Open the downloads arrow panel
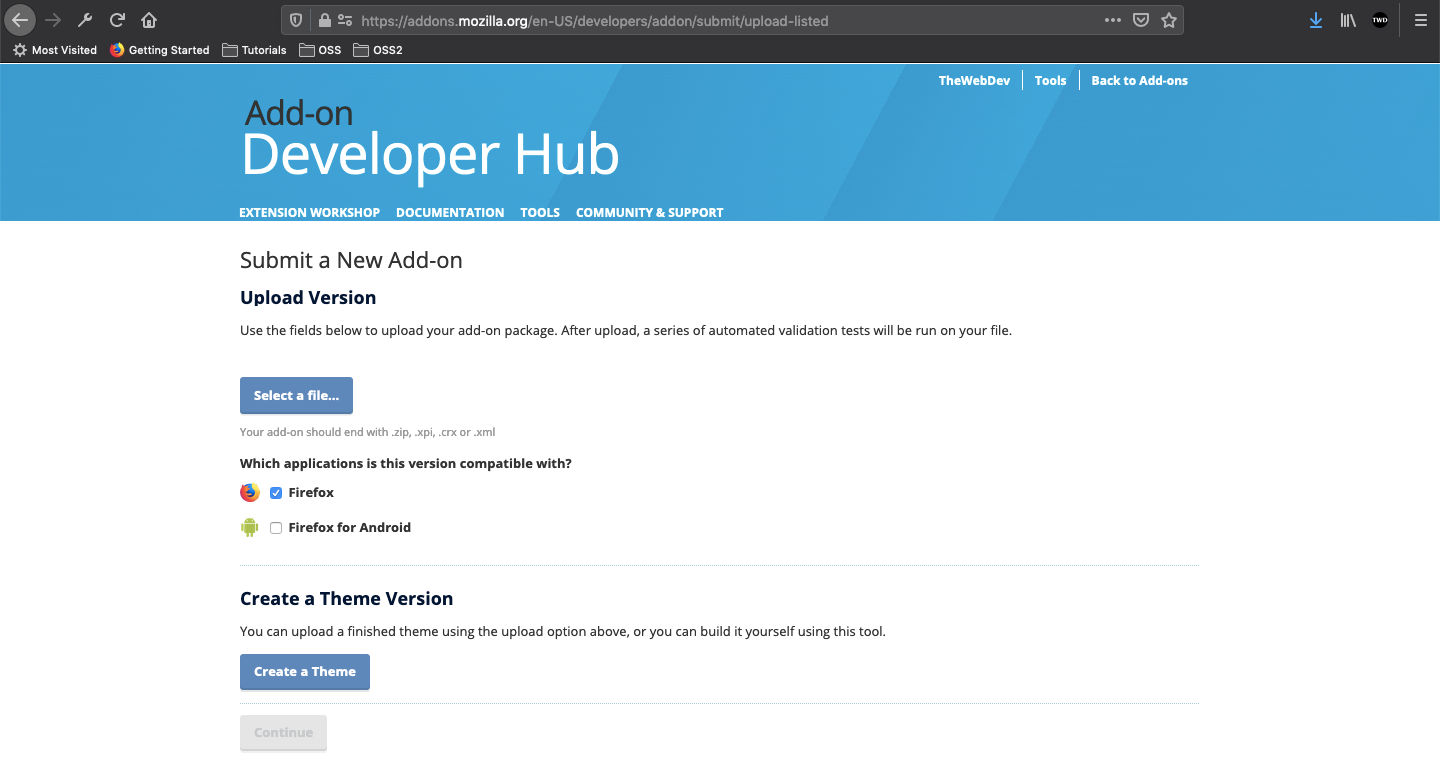 pos(1316,20)
